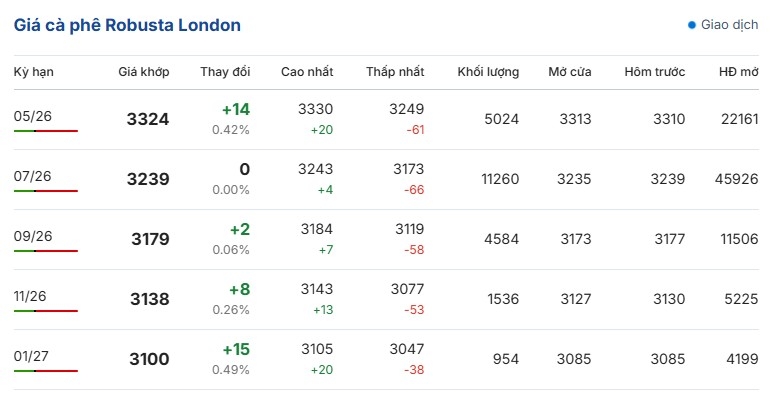The image size is (770, 403).
Task: Click the Thấp nhất column header
Action: (x=395, y=72)
